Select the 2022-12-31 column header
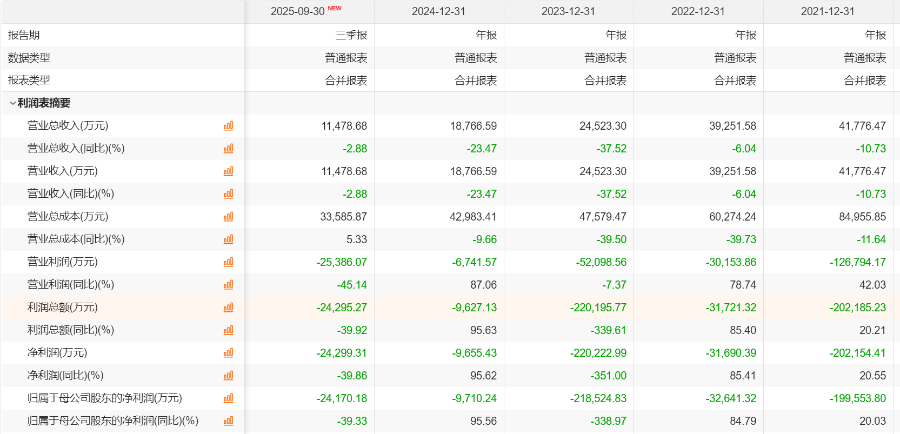Screen dimensions: 900x434 698,12
